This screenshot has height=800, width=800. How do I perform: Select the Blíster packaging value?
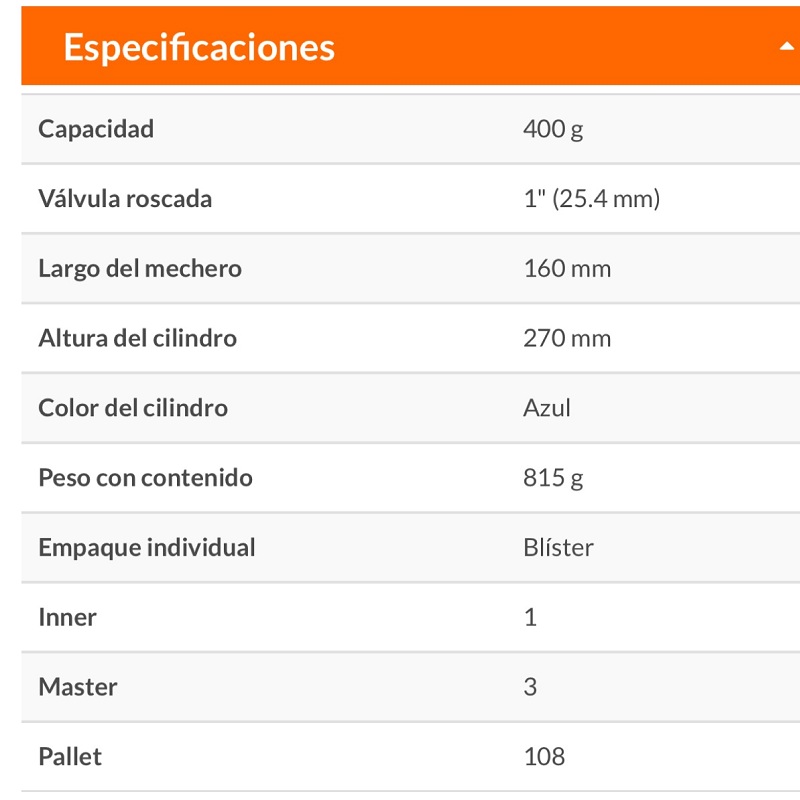click(x=559, y=547)
